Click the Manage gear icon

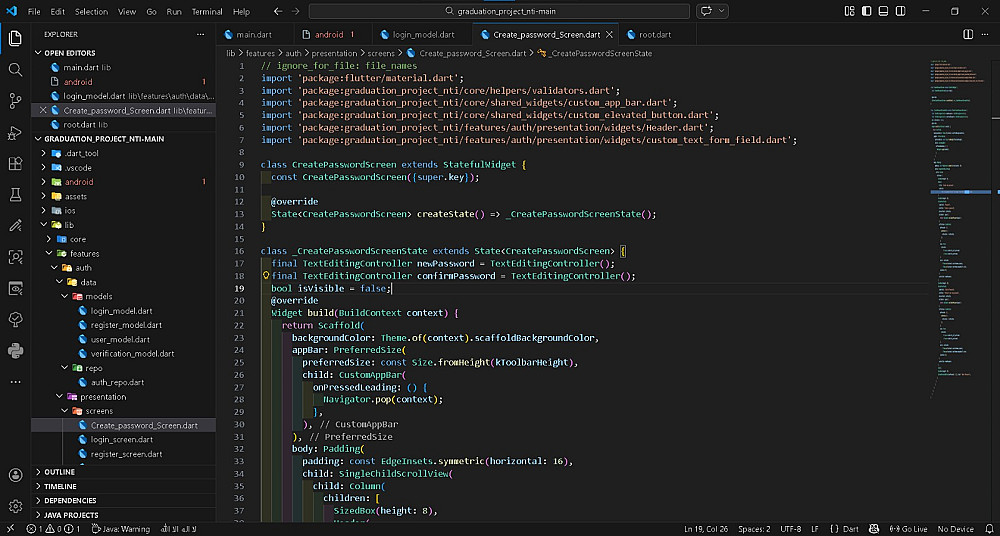click(x=15, y=507)
